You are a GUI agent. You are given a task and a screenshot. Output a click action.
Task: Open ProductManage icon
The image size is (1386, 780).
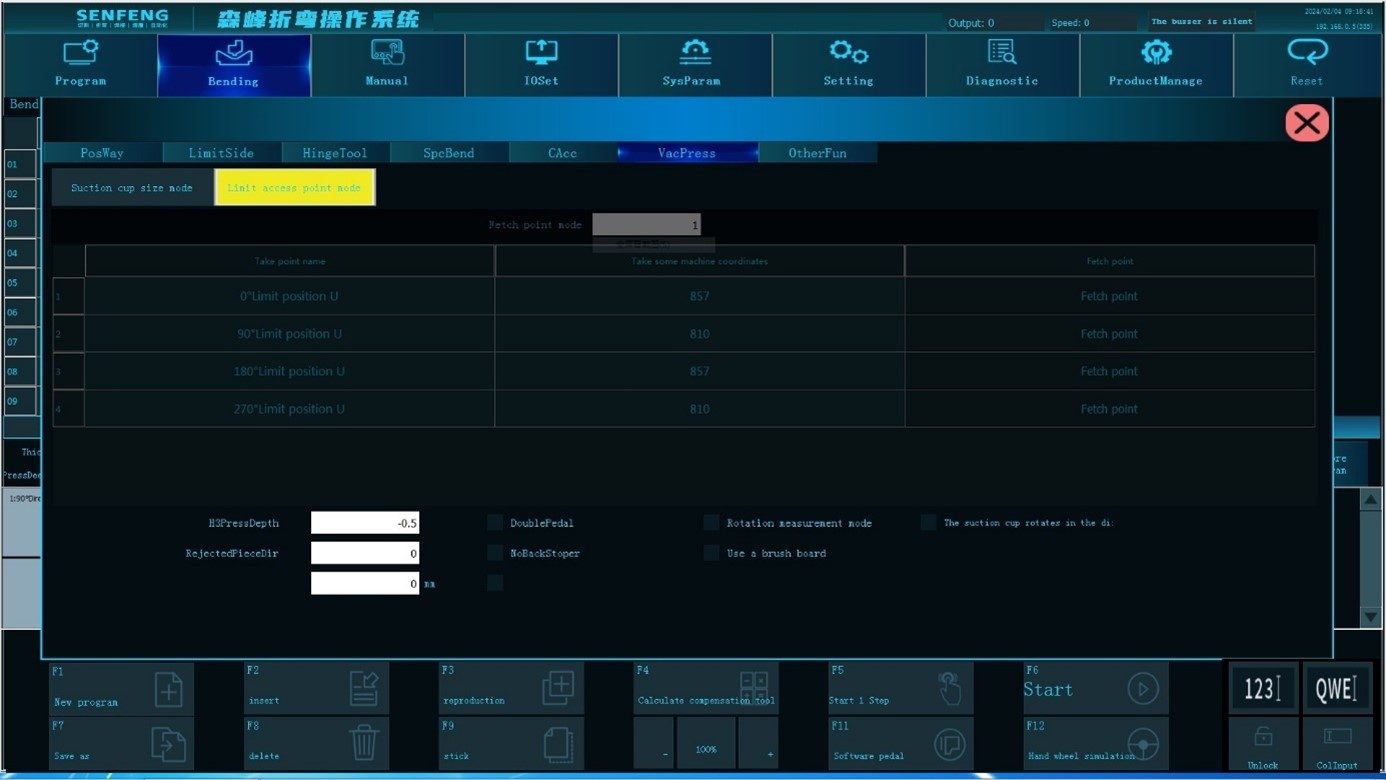coord(1156,53)
